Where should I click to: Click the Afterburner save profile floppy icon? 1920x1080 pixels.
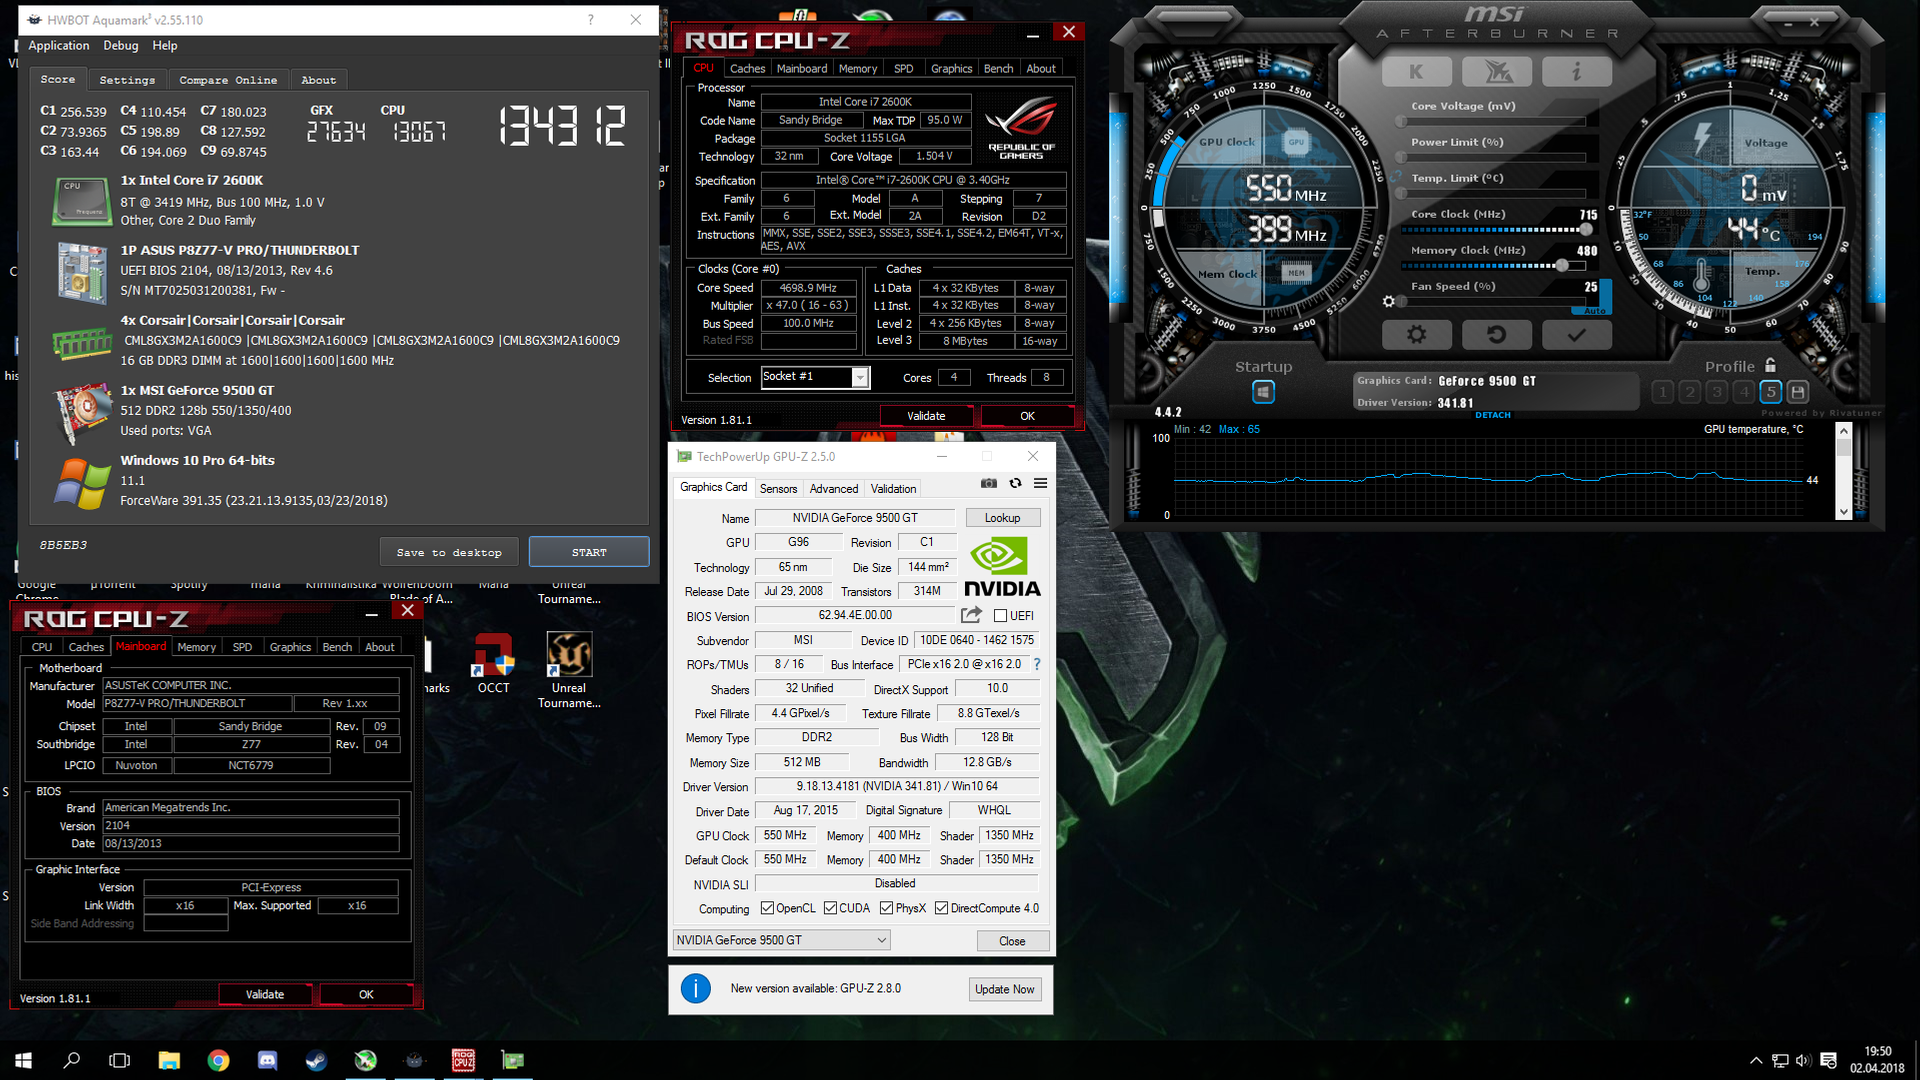[x=1797, y=392]
